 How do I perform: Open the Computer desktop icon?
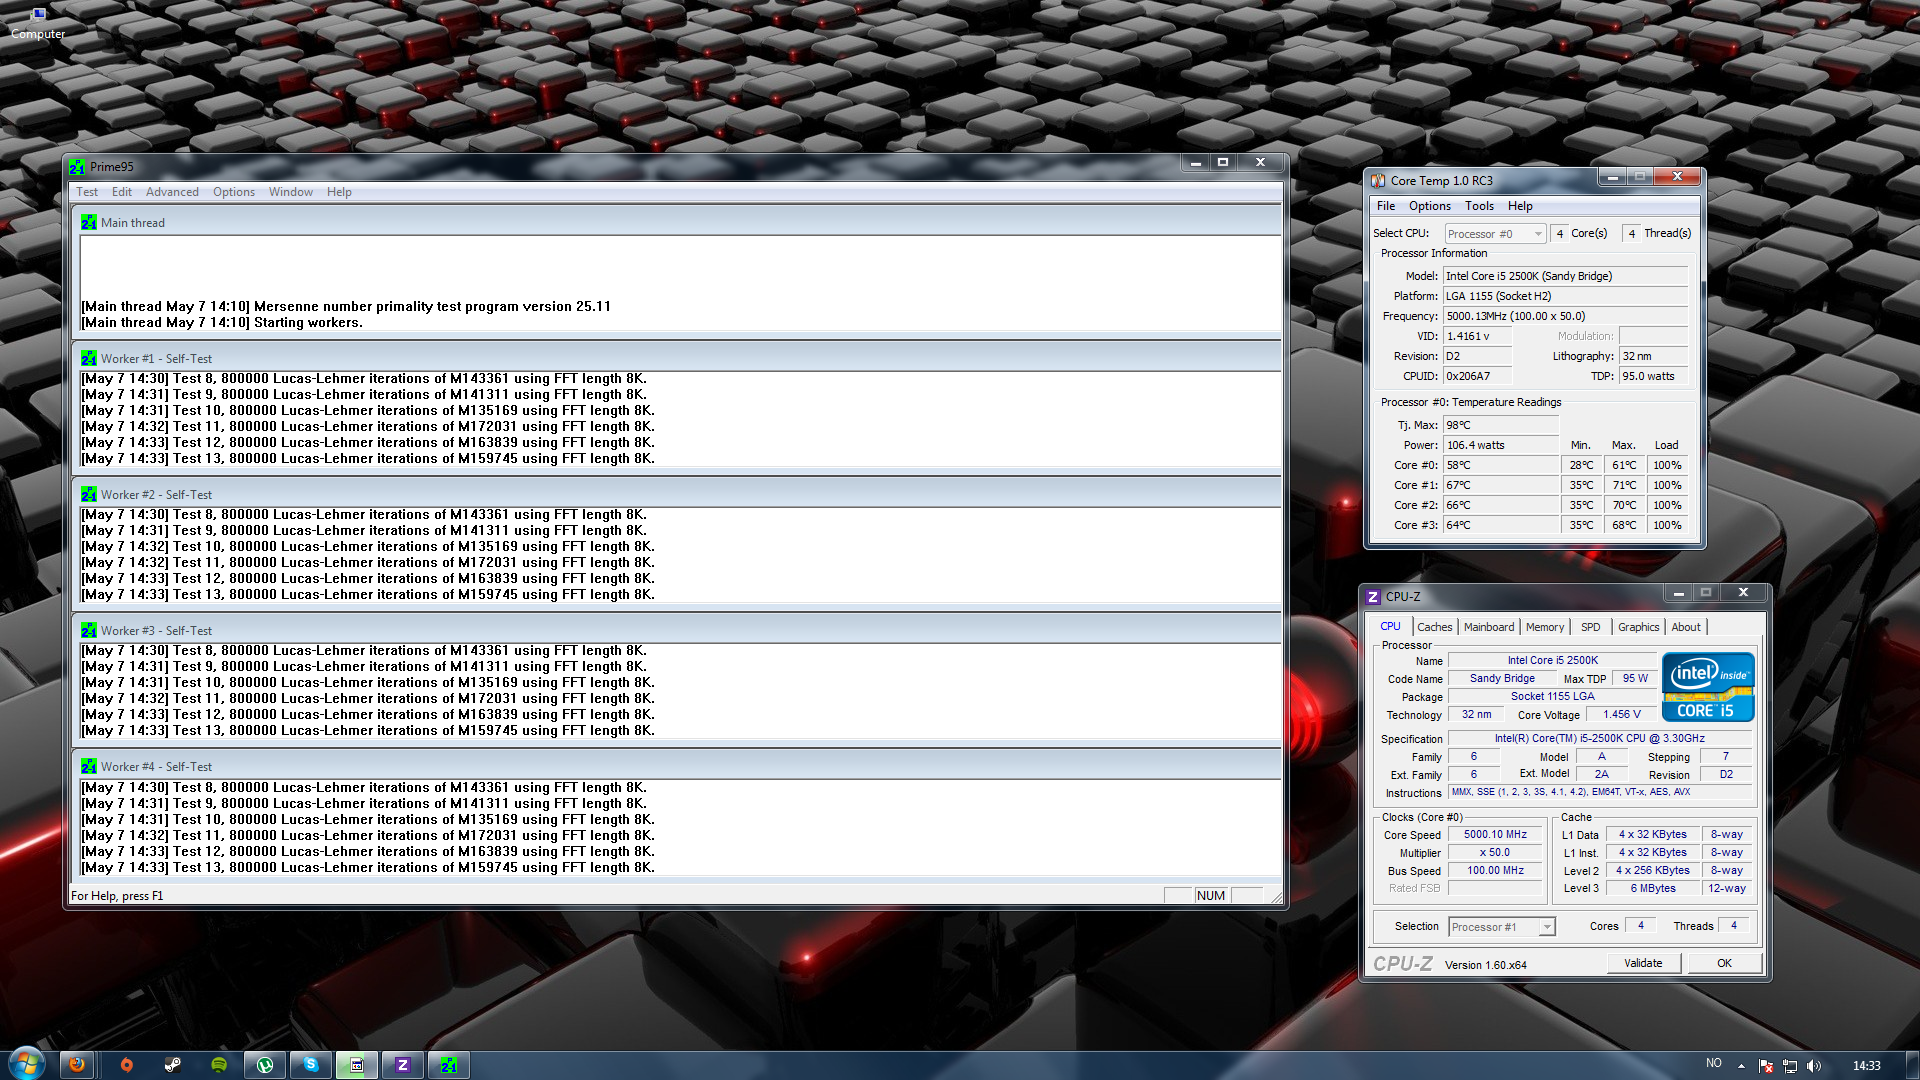38,23
